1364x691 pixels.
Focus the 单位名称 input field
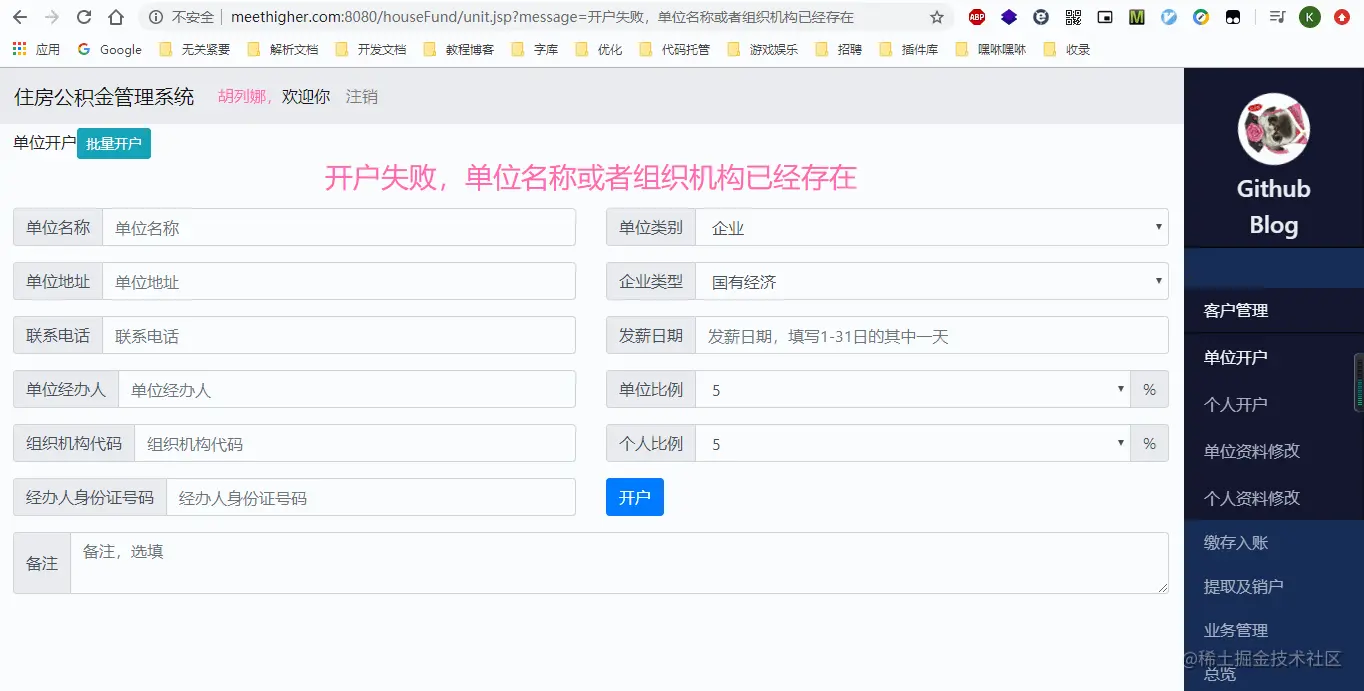pyautogui.click(x=339, y=227)
